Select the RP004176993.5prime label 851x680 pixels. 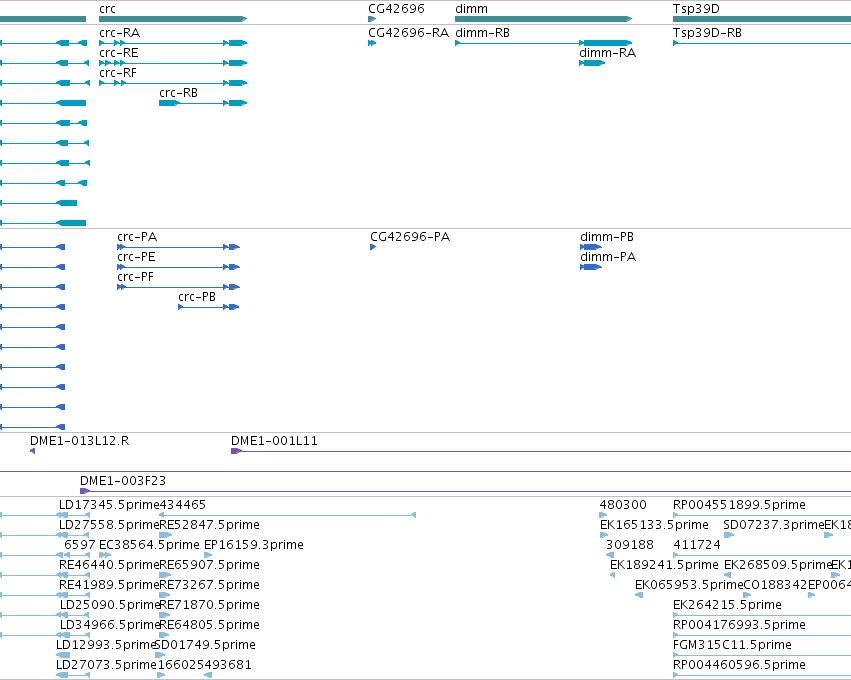pyautogui.click(x=739, y=625)
